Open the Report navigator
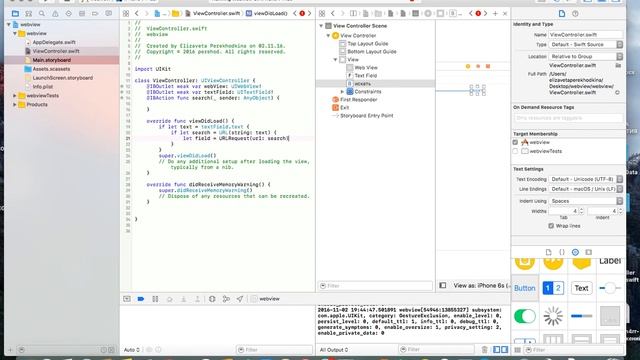Screen dimensions: 640x360 pos(109,13)
